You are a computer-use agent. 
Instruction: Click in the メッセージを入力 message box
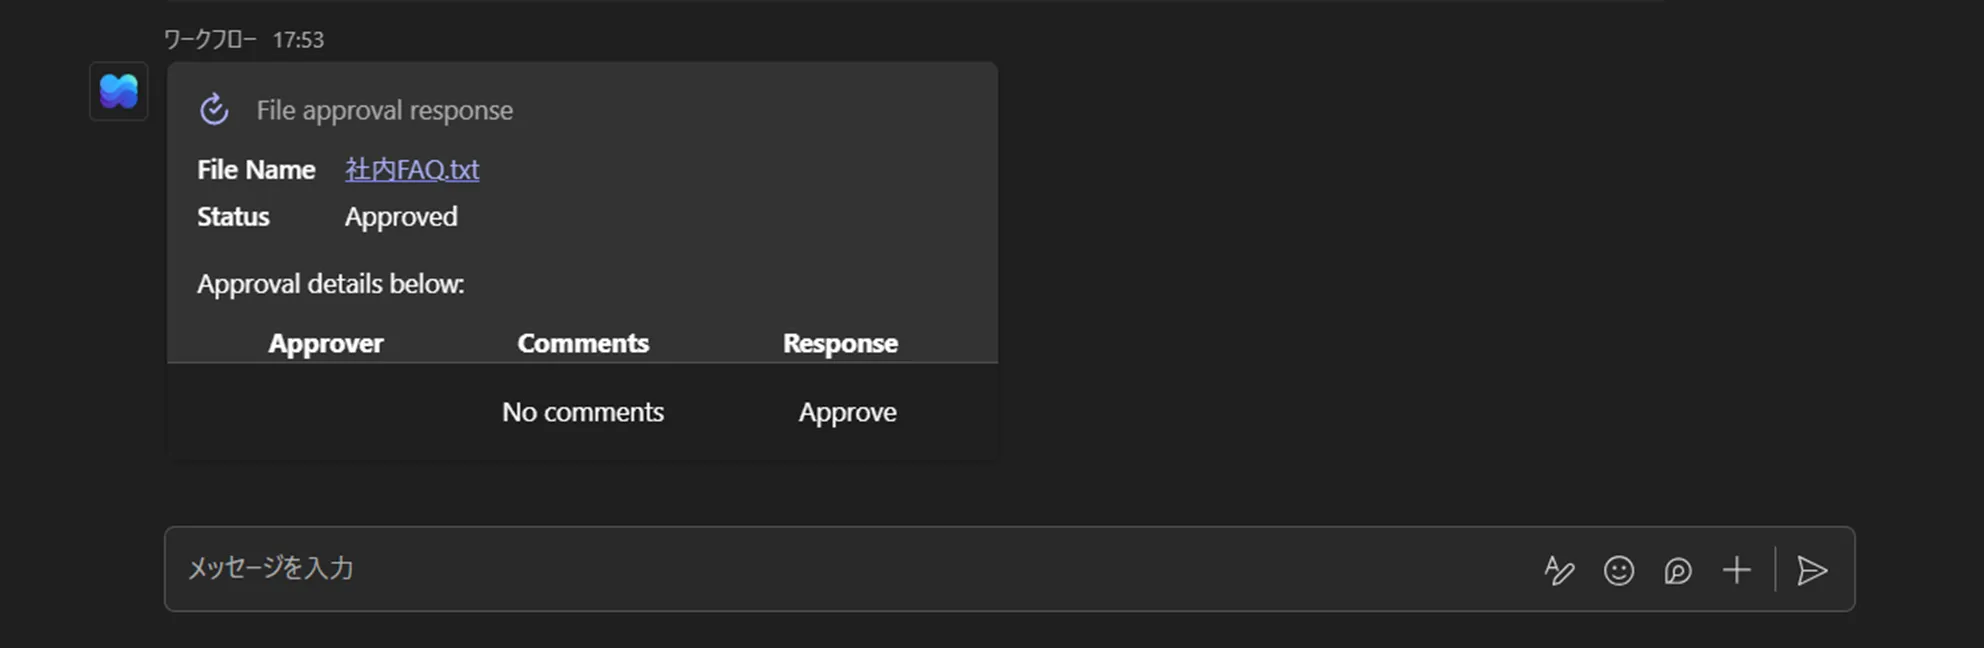pyautogui.click(x=800, y=568)
